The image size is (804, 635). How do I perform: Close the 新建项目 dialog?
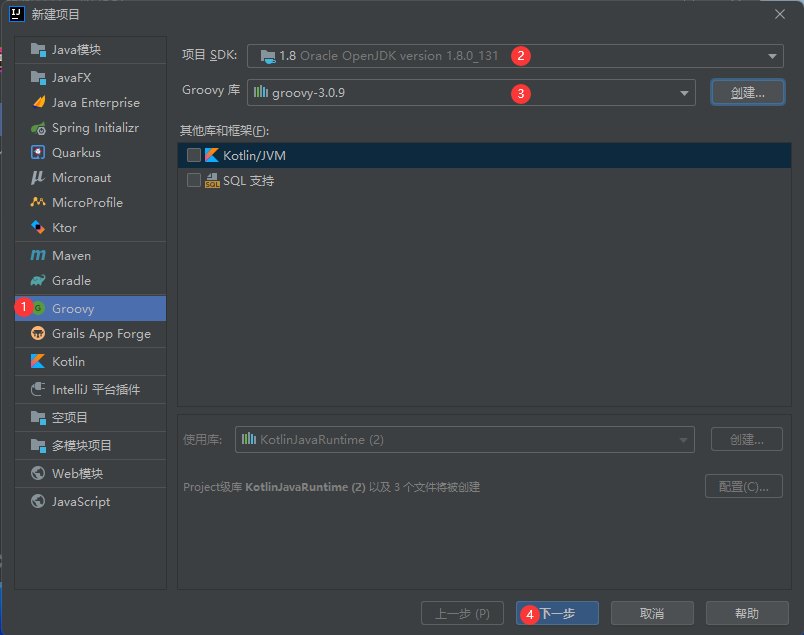(779, 14)
